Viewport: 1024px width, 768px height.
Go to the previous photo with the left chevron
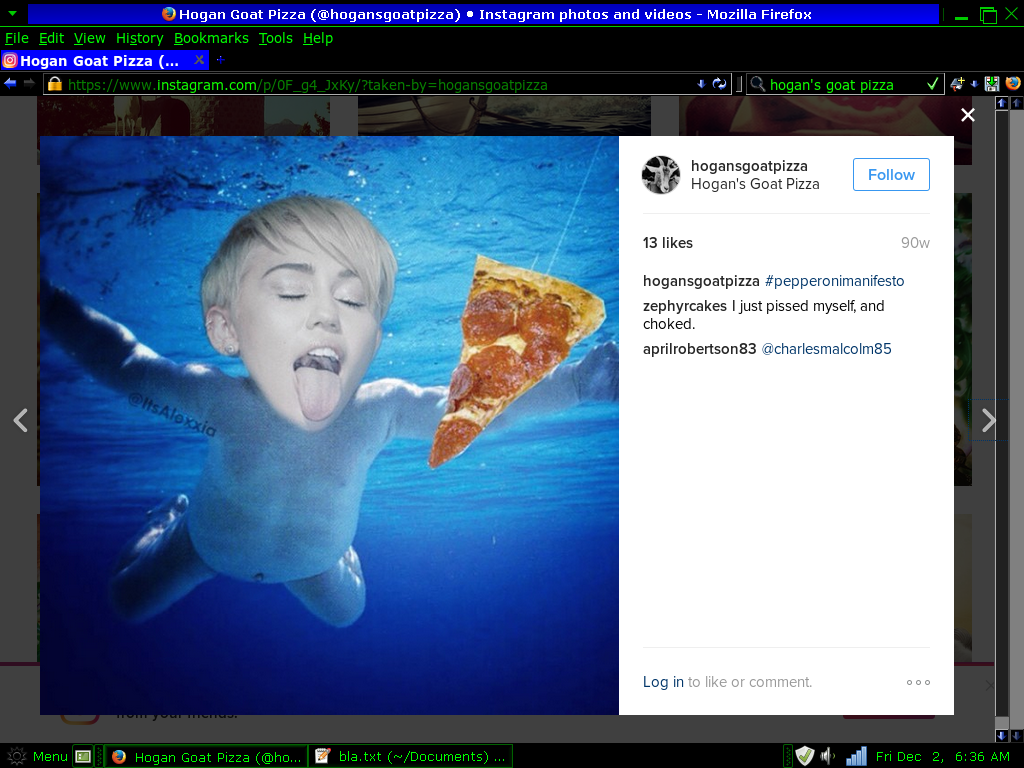click(21, 420)
